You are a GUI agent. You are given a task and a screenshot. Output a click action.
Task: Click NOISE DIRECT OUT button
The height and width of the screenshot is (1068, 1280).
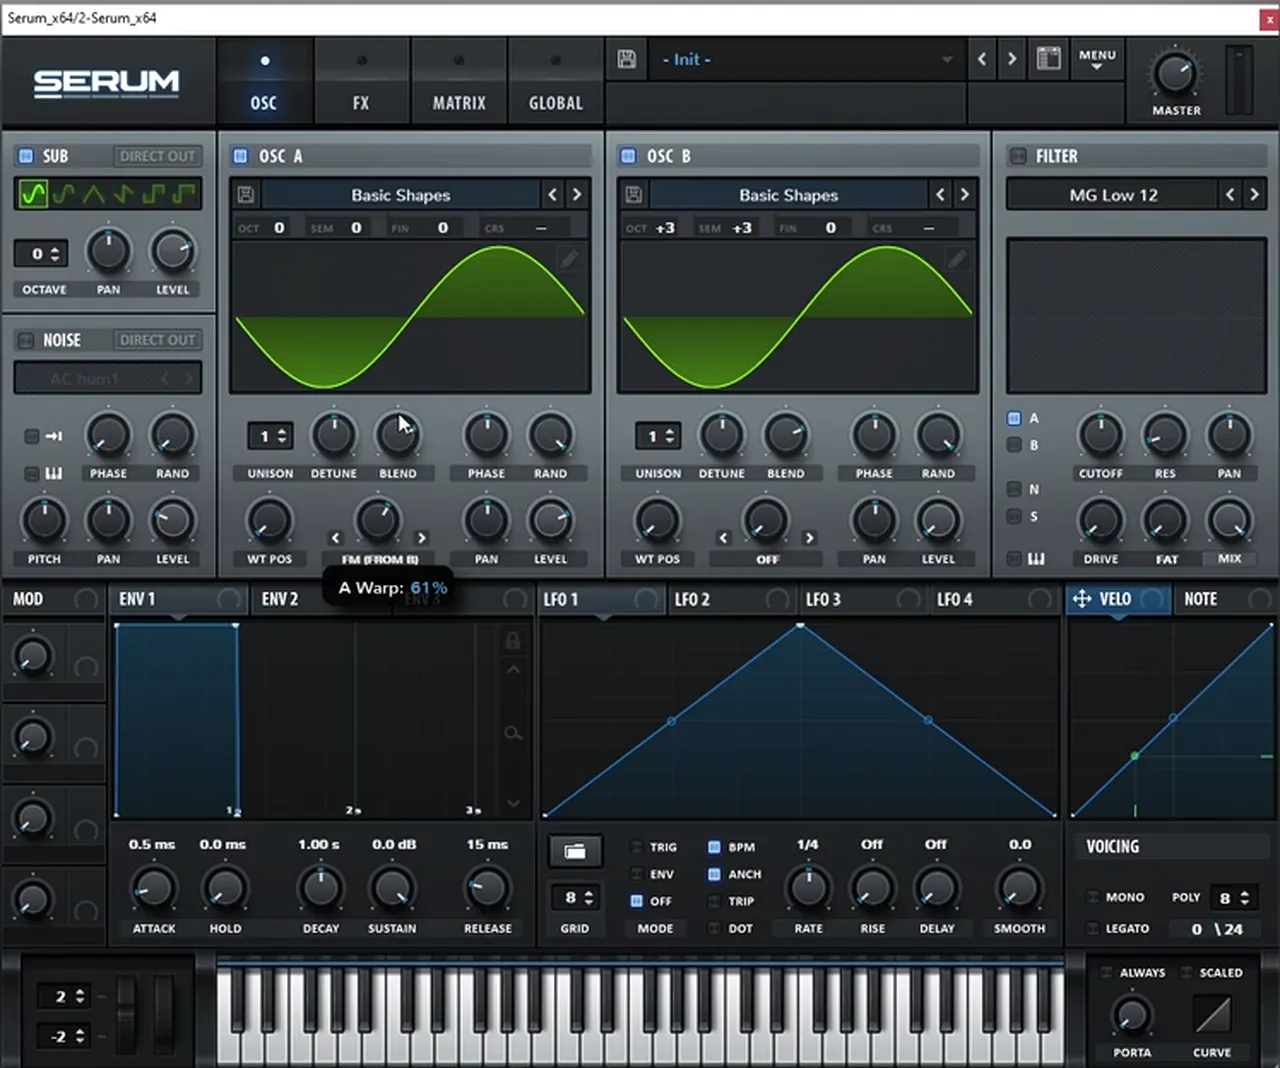coord(157,340)
